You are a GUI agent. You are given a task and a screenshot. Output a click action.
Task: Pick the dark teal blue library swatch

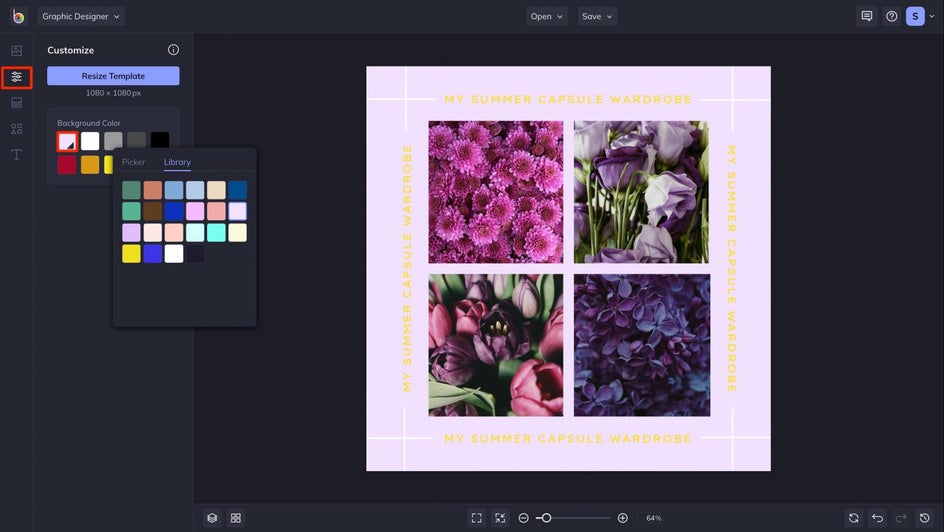point(237,190)
